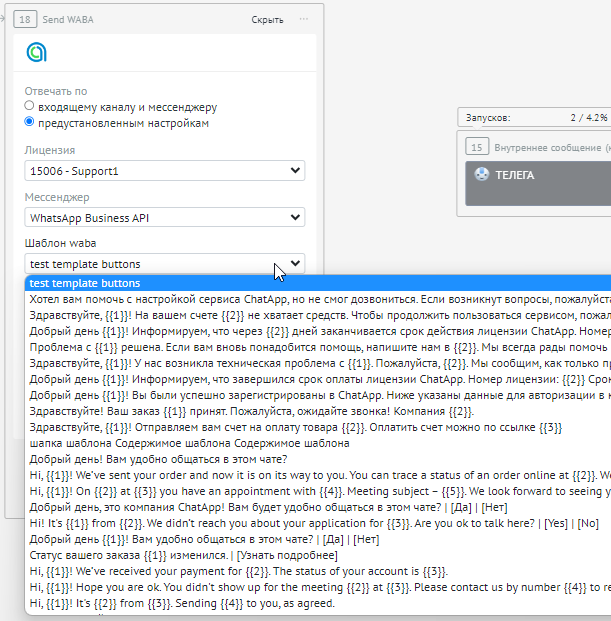Screen dimensions: 611x621
Task: Expand the Лицензия dropdown
Action: 165,171
